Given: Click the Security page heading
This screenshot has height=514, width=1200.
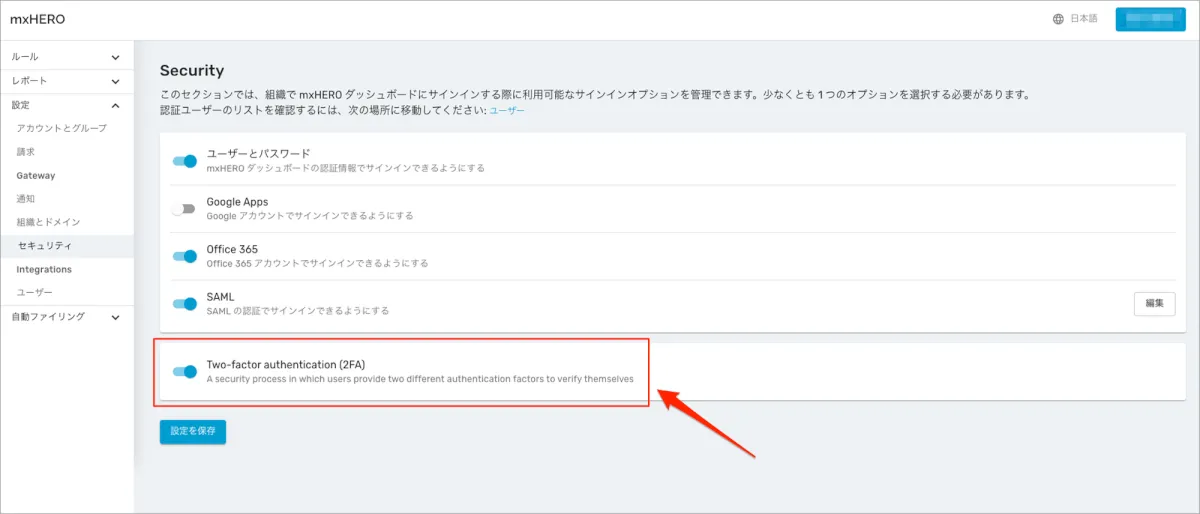Looking at the screenshot, I should (192, 71).
